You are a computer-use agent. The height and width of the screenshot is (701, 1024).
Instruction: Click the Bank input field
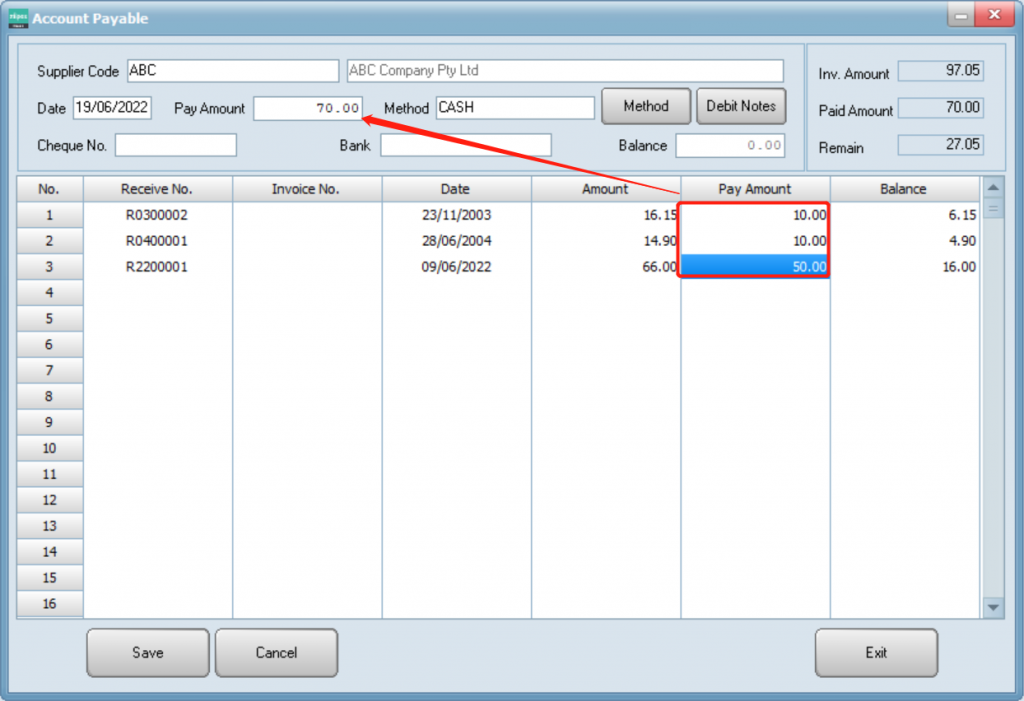point(465,145)
